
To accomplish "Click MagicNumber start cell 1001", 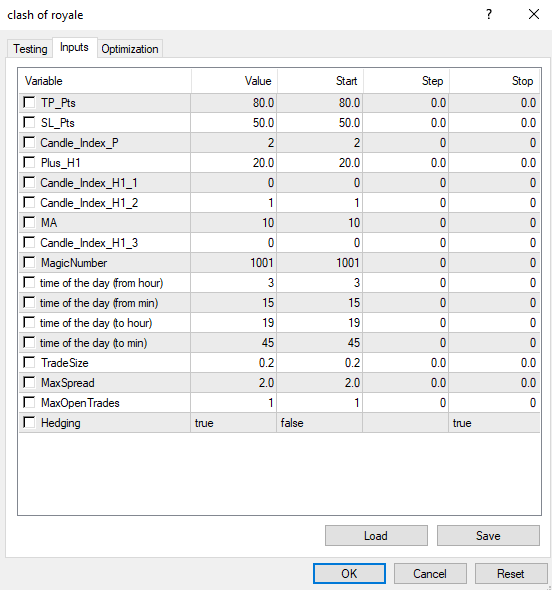I will [x=319, y=263].
